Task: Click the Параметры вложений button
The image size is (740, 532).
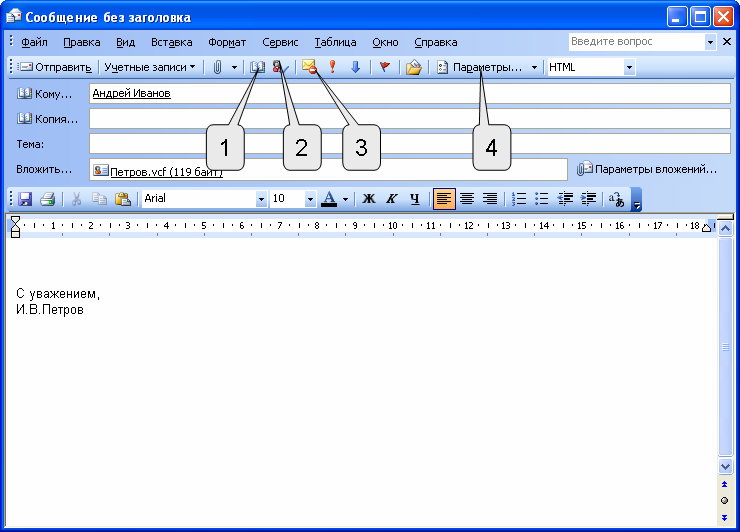Action: (x=647, y=169)
